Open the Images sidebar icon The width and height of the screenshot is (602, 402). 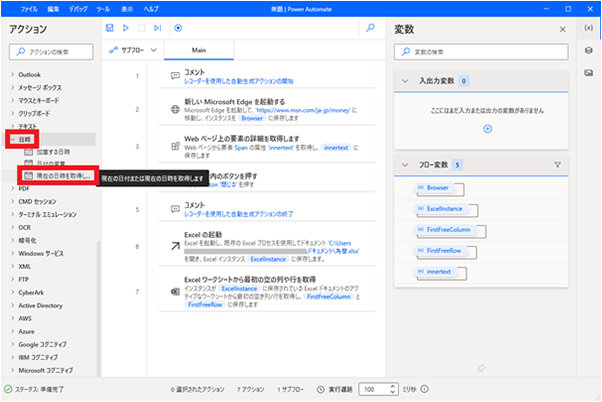(x=588, y=73)
